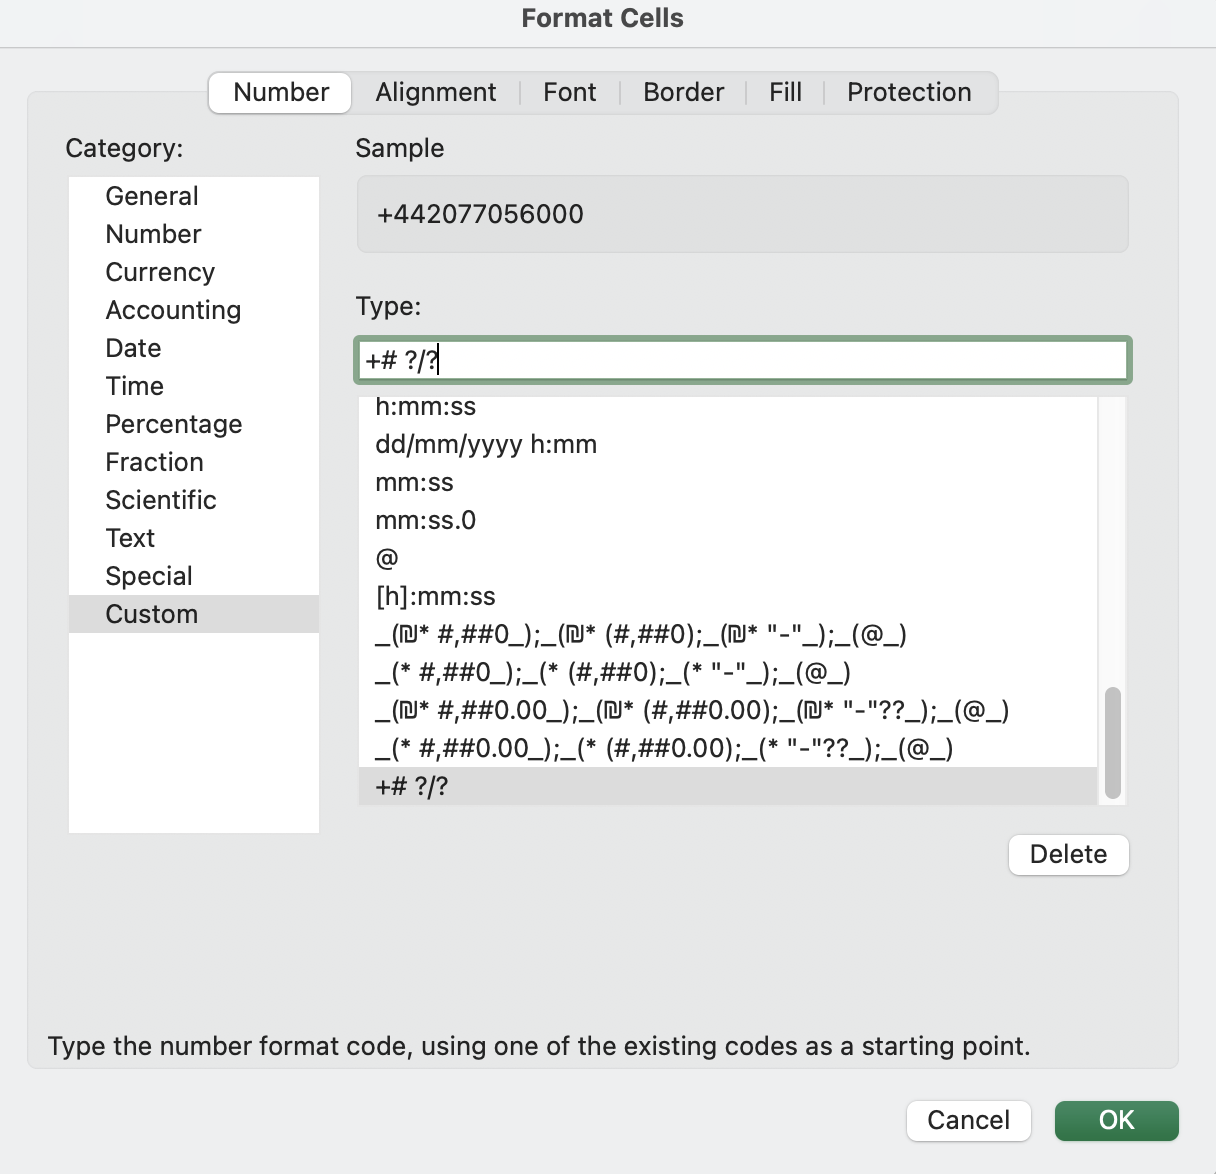1216x1174 pixels.
Task: Choose General category
Action: click(152, 196)
